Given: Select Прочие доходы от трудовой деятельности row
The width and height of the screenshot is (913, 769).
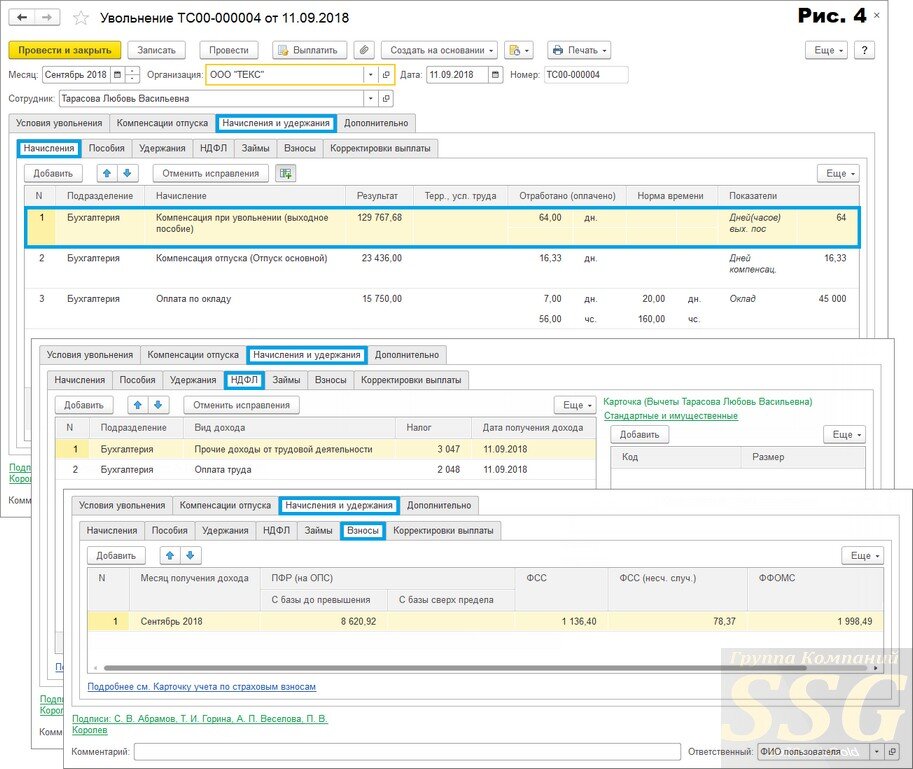Looking at the screenshot, I should click(x=325, y=449).
